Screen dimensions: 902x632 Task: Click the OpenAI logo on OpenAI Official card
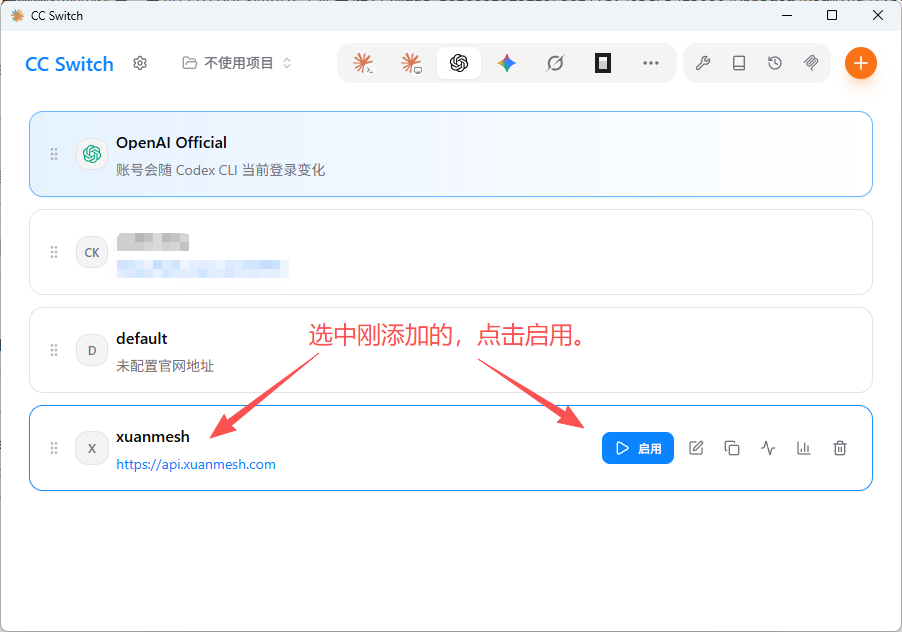[x=92, y=154]
